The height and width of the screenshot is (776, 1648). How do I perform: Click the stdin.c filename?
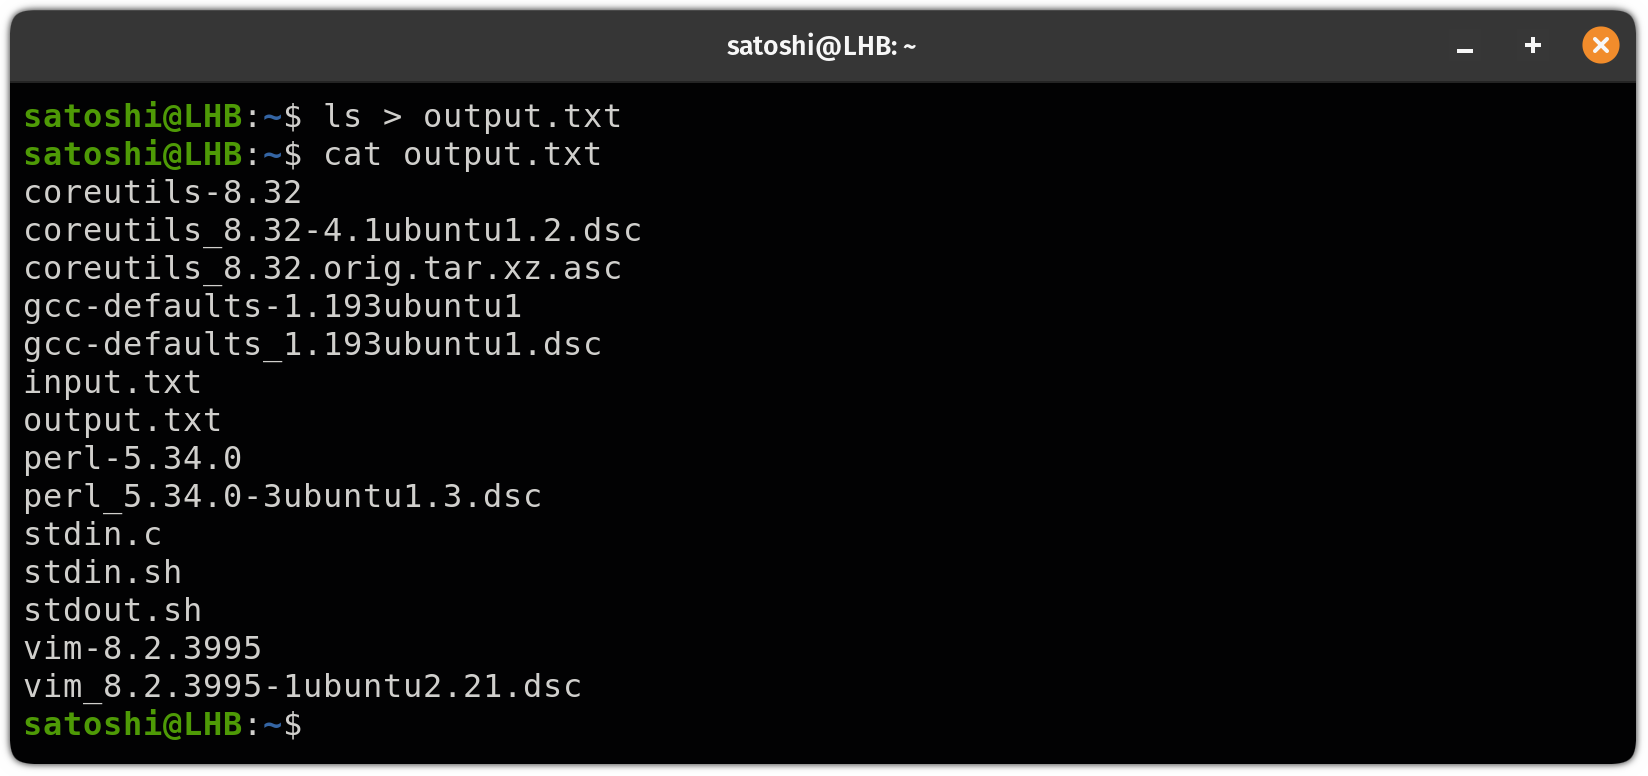92,534
